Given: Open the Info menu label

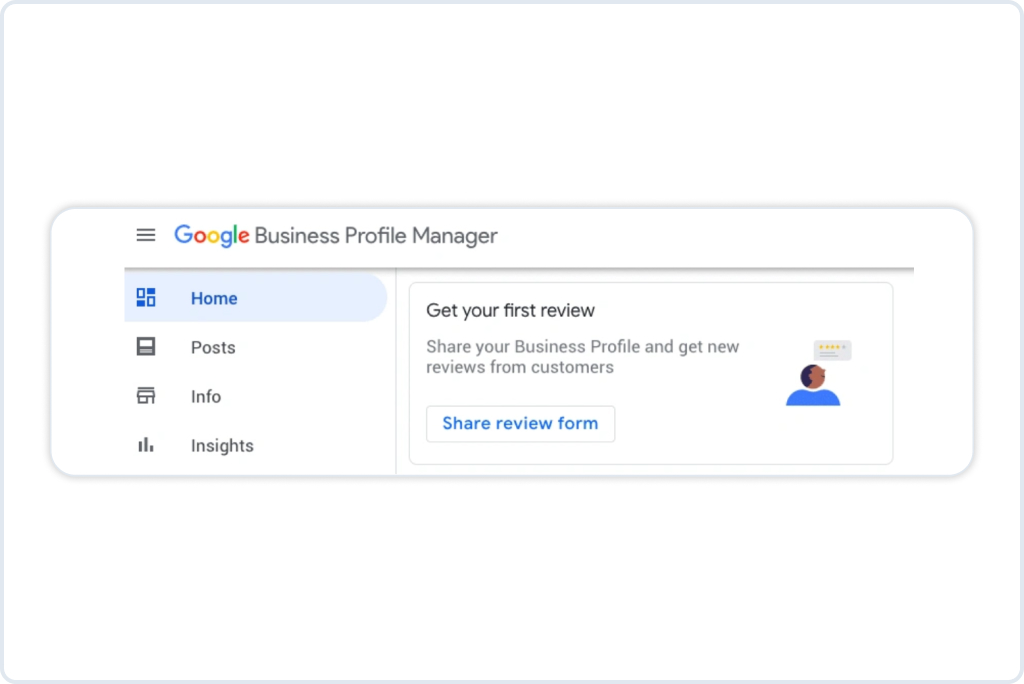Looking at the screenshot, I should 206,397.
